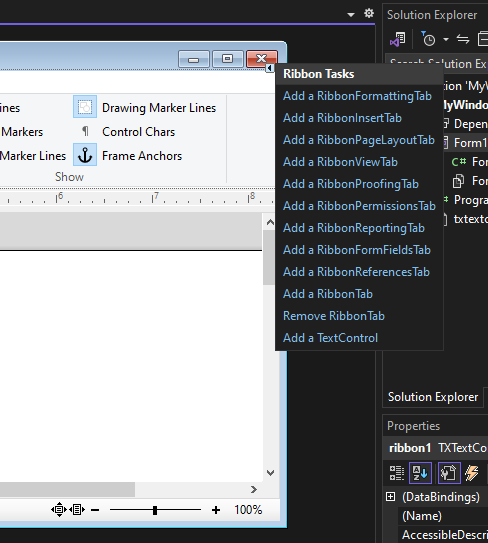Choose Add a RibbonPageLayoutTab
Image resolution: width=488 pixels, height=543 pixels.
click(359, 140)
